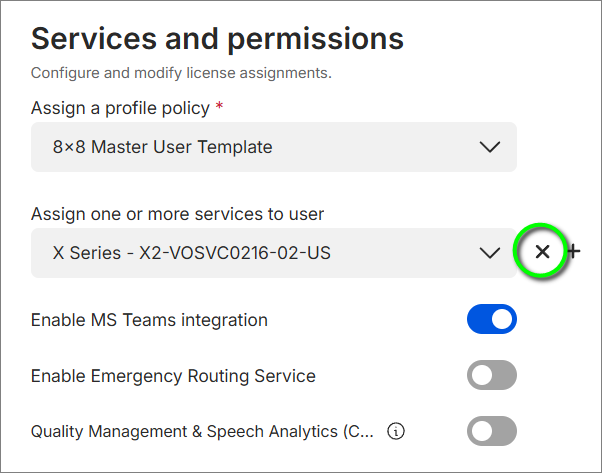Image resolution: width=602 pixels, height=473 pixels.
Task: Select the X Series - X2-VOSVC0216-02-US field
Action: click(x=260, y=253)
